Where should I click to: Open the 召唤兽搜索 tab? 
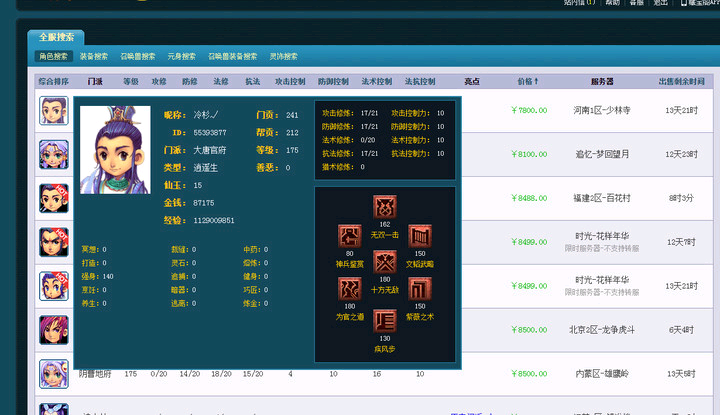coord(138,57)
